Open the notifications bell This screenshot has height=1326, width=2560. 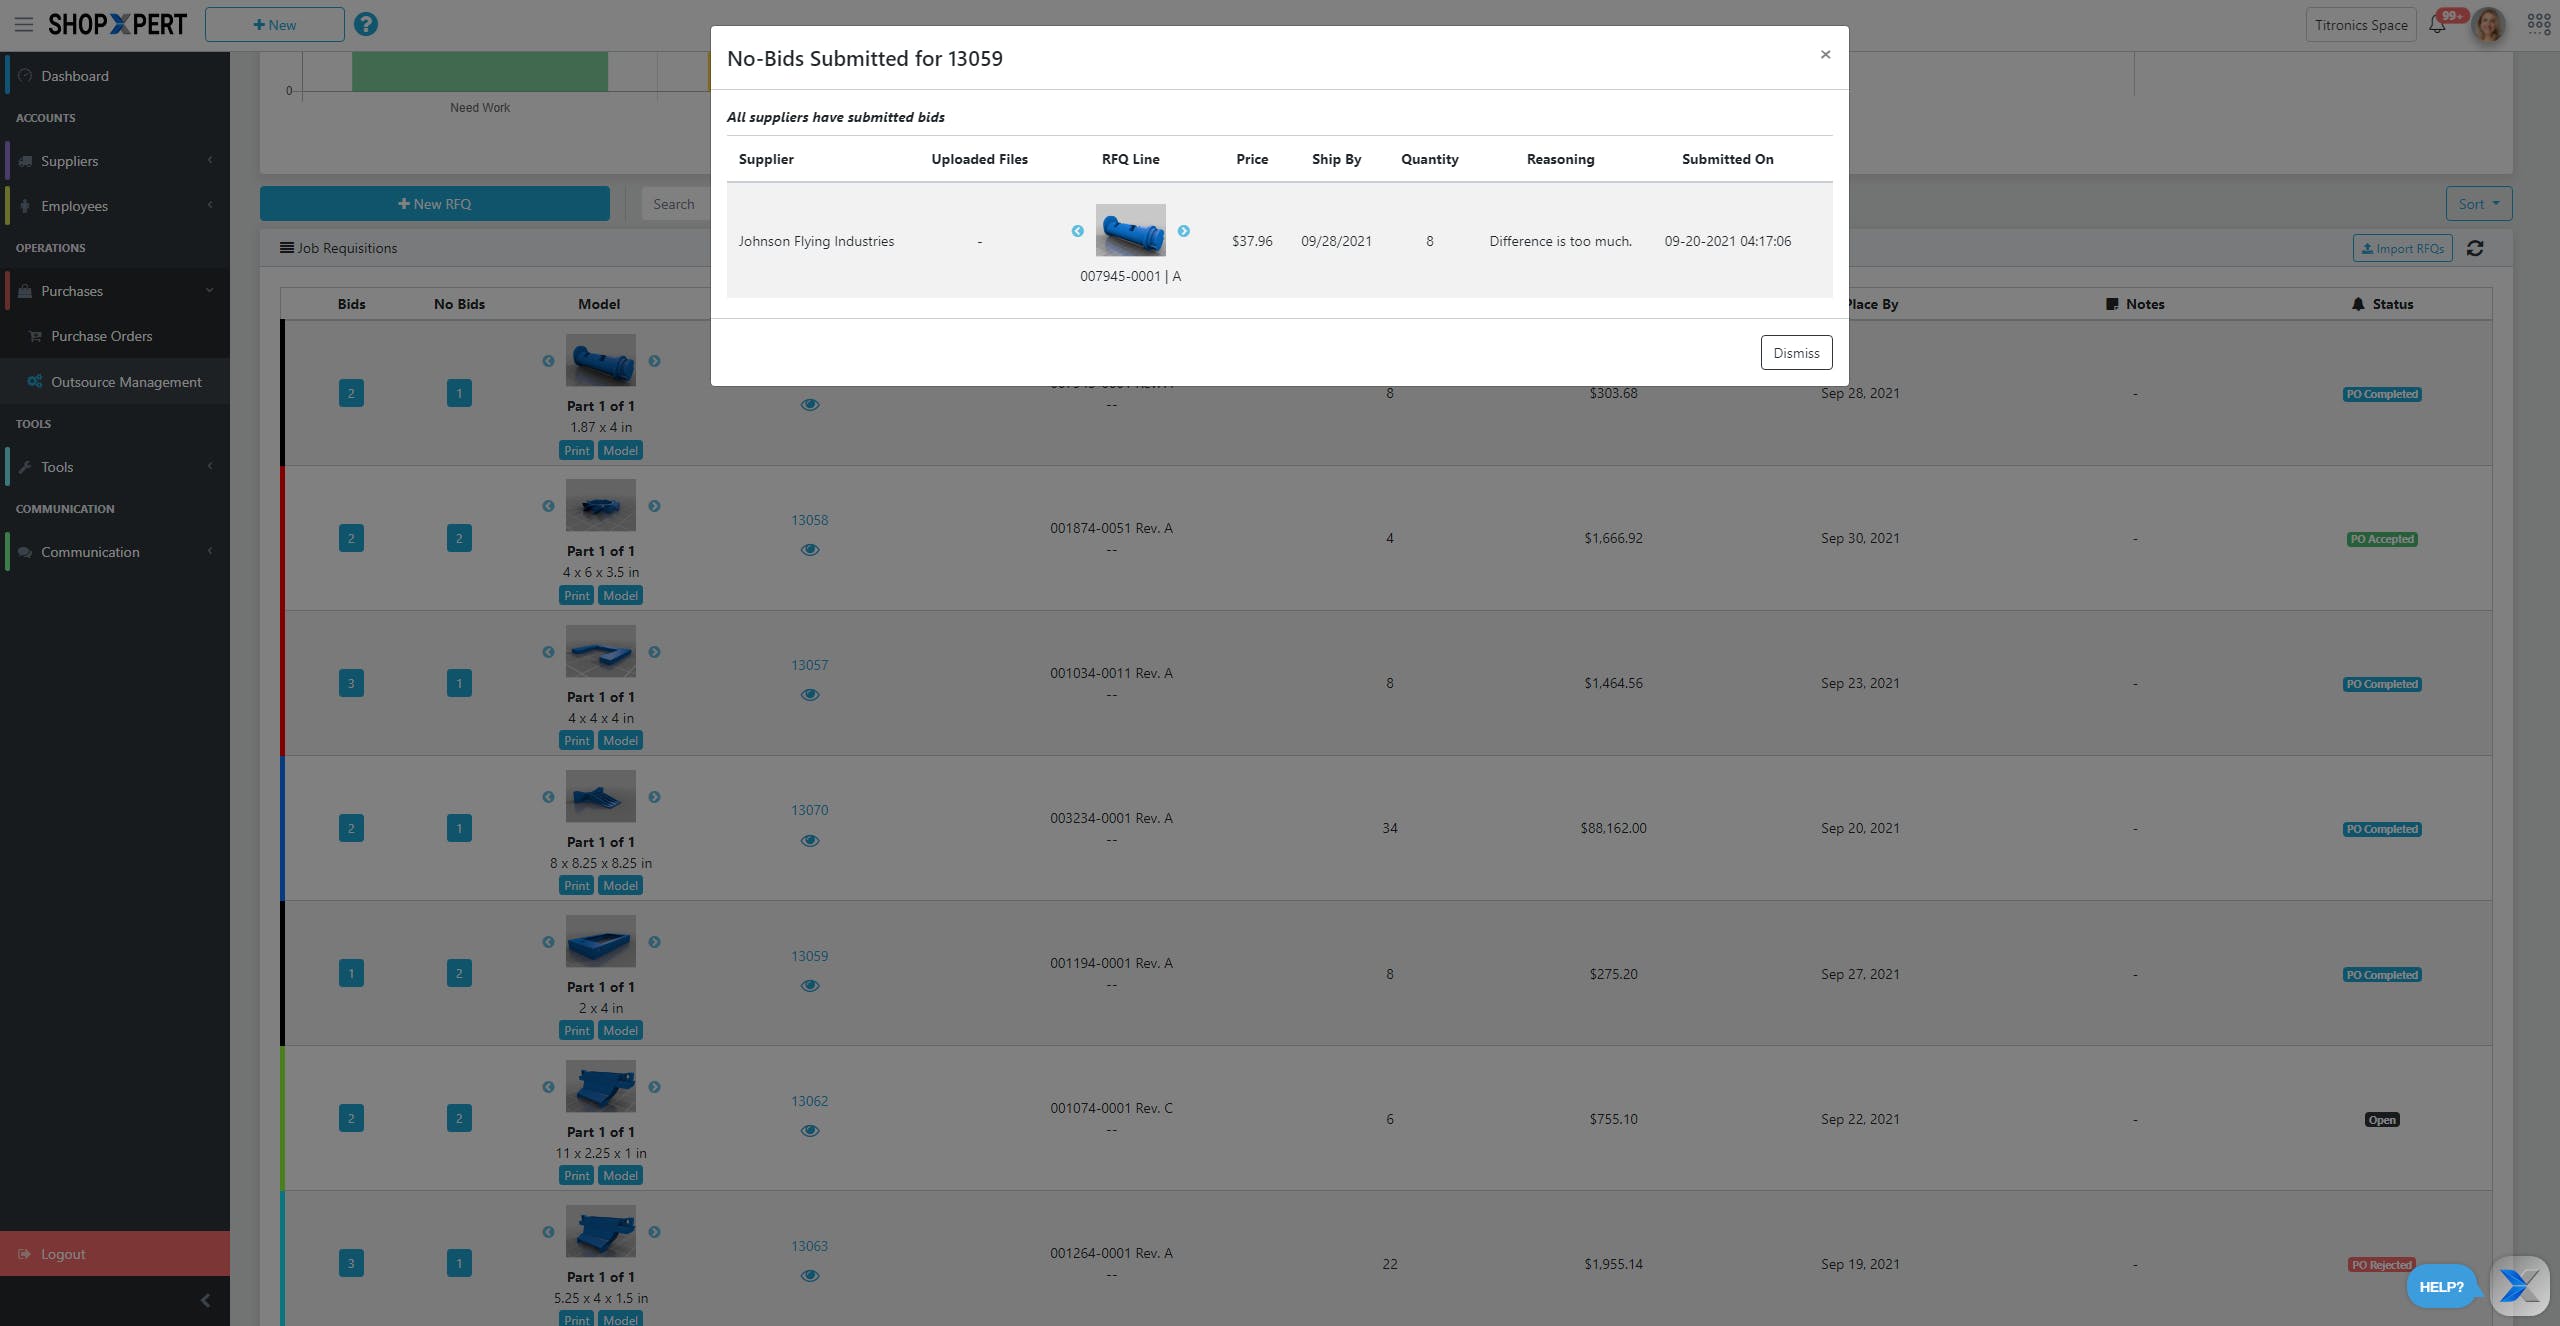click(x=2437, y=25)
